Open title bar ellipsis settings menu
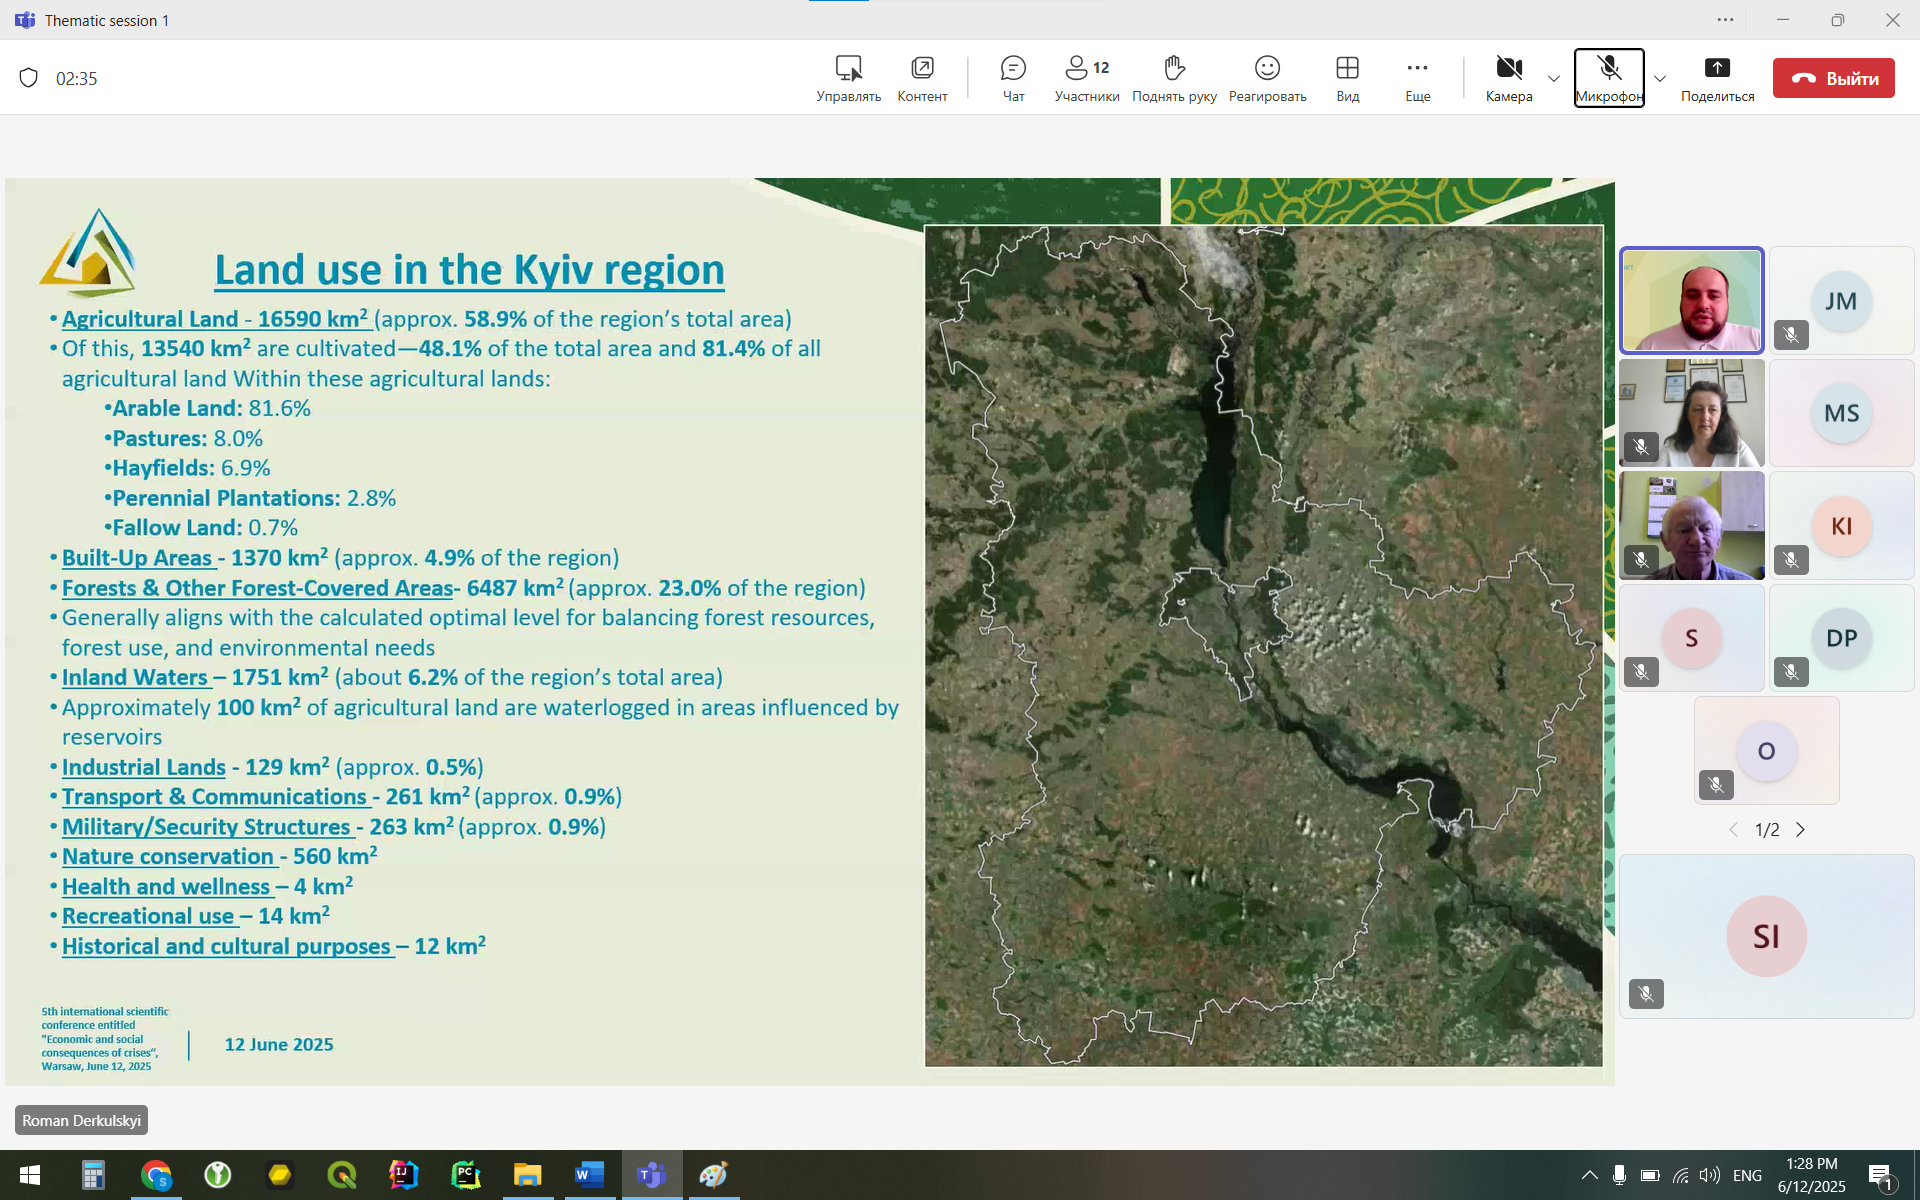 click(1725, 20)
